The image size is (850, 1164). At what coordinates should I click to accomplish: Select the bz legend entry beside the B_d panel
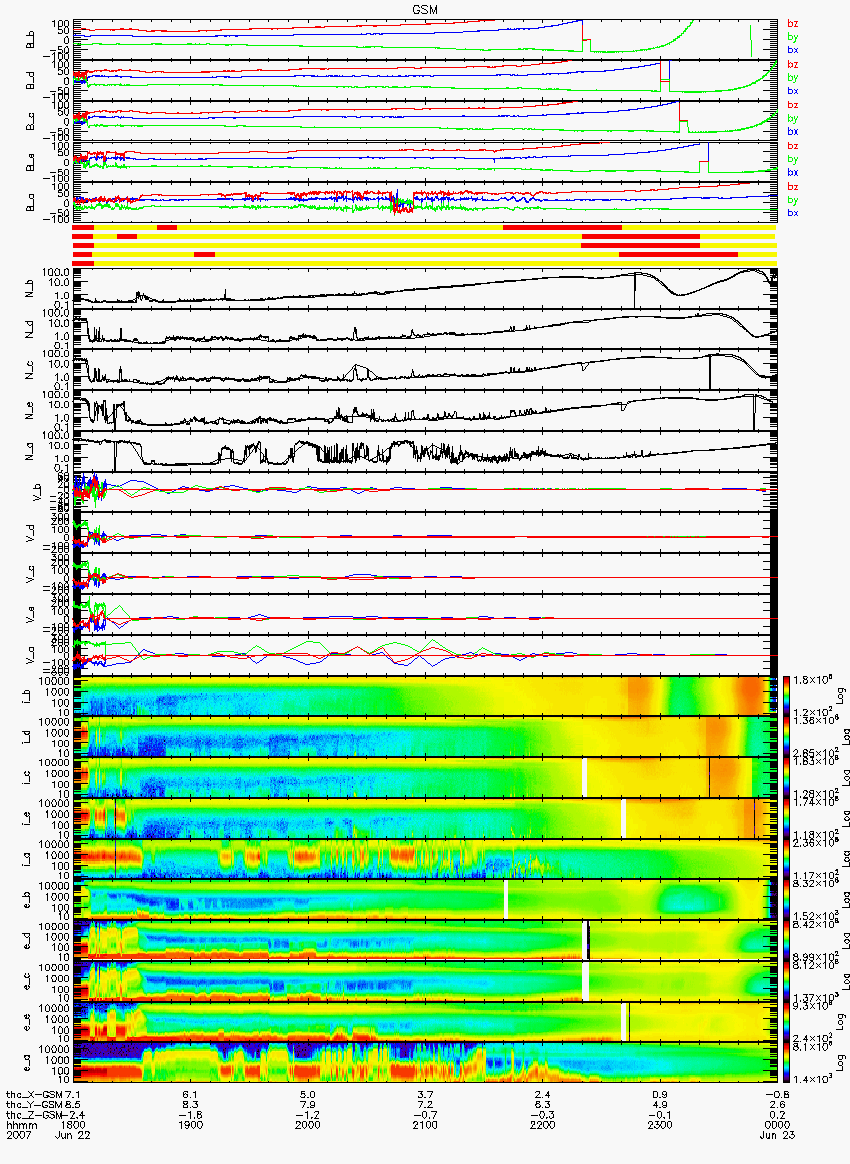(793, 65)
